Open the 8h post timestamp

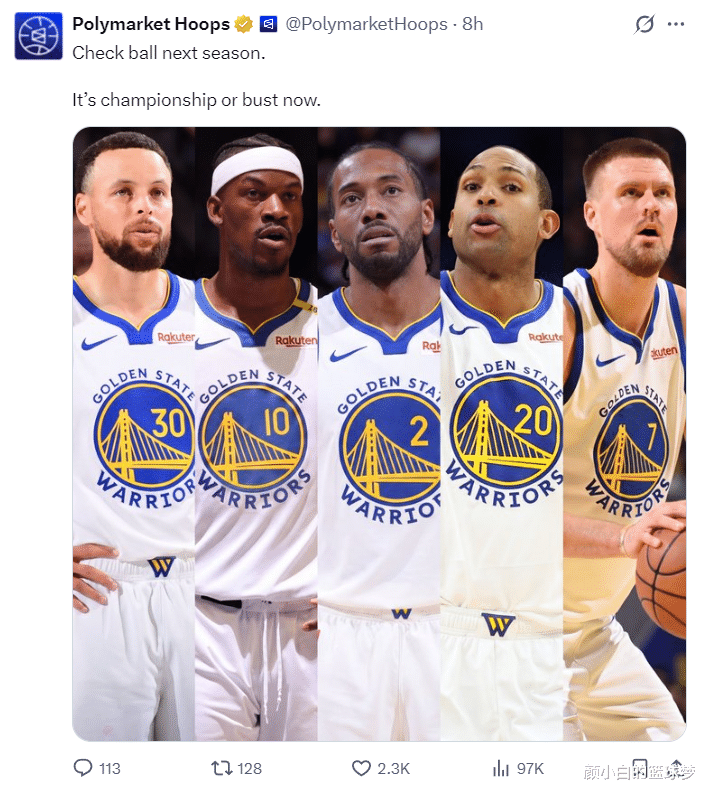point(473,24)
